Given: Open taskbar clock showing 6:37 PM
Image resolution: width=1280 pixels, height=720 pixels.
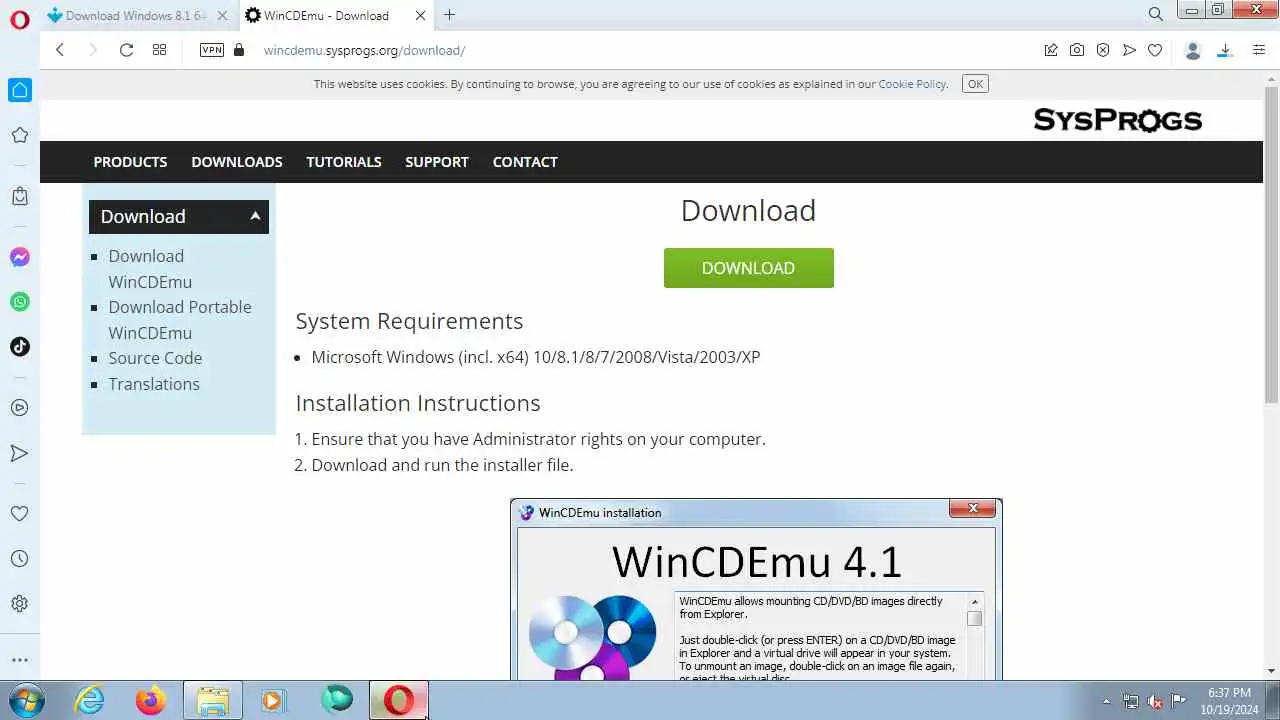Looking at the screenshot, I should point(1229,700).
